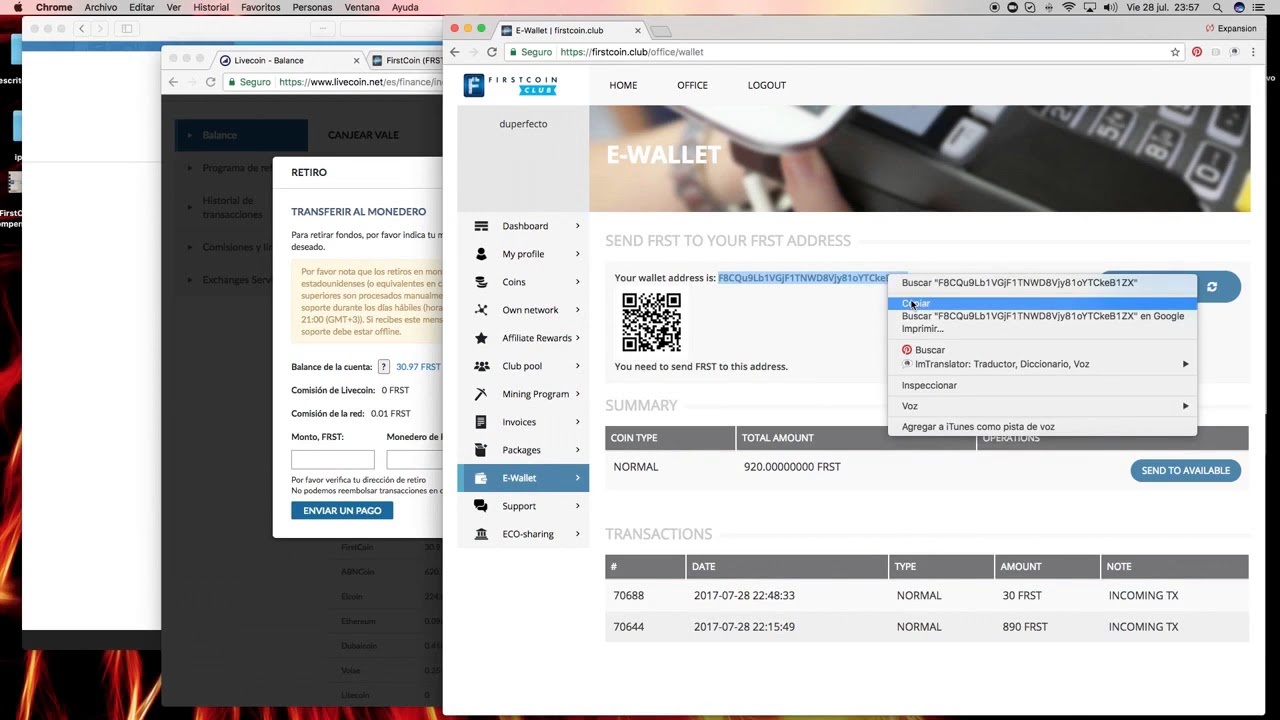Bookmark this page with the star icon
1280x720 pixels.
point(1175,52)
